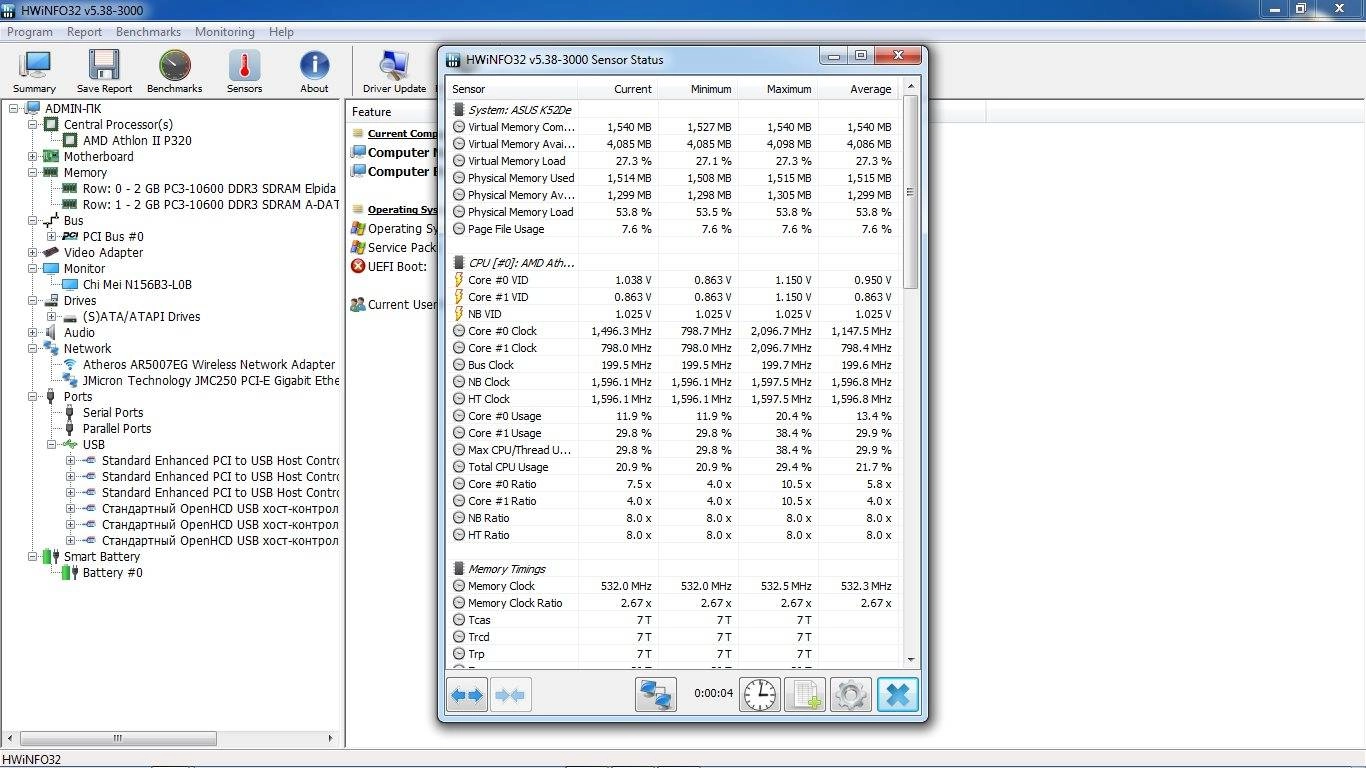Click the Network icon in the tree

(51, 348)
